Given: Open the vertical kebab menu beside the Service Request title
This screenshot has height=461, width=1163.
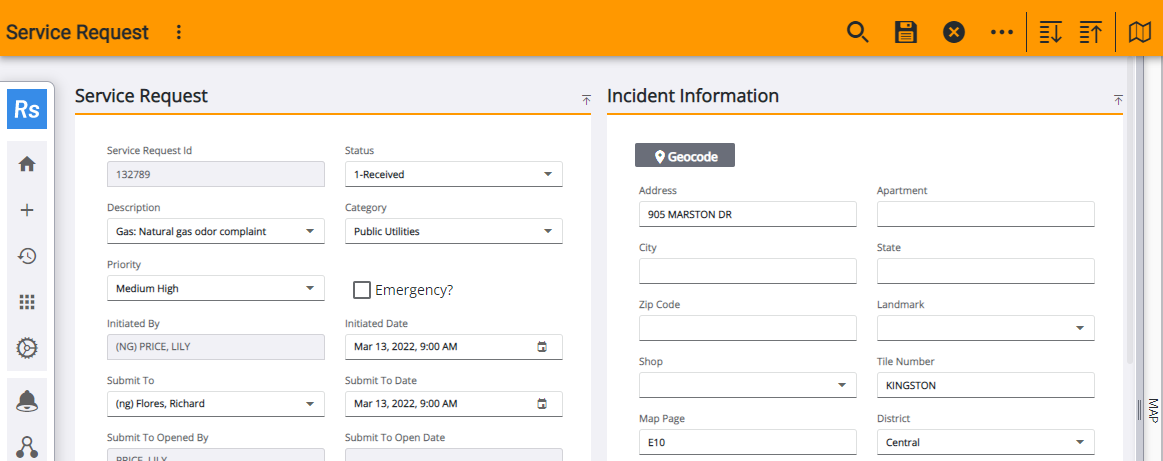Looking at the screenshot, I should pyautogui.click(x=178, y=33).
